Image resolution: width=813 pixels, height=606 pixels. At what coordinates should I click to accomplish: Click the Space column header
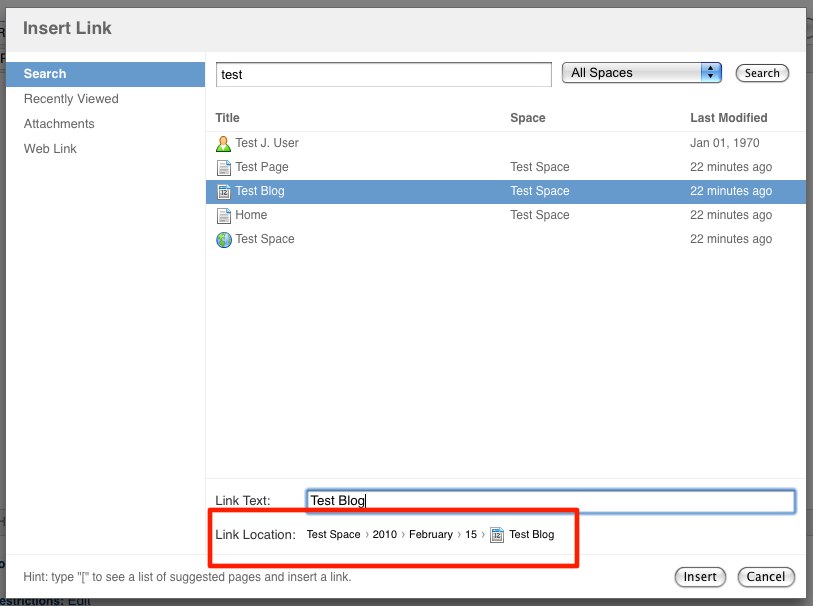[527, 118]
